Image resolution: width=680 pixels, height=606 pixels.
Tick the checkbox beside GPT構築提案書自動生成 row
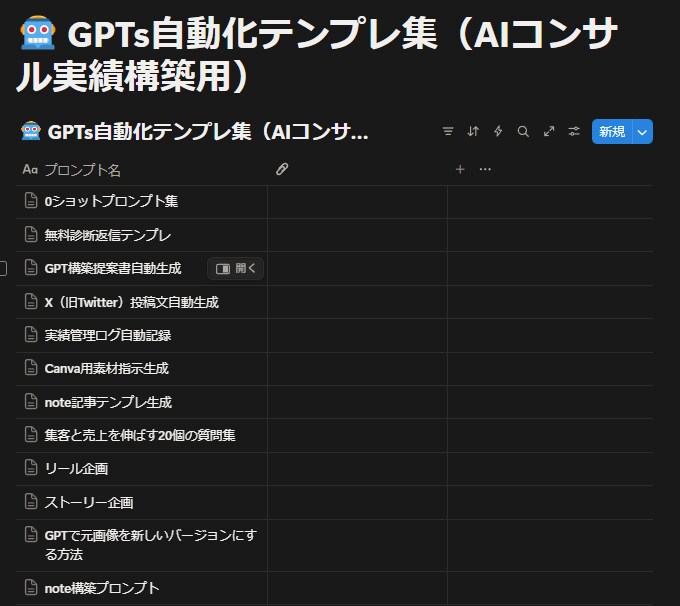coord(3,269)
